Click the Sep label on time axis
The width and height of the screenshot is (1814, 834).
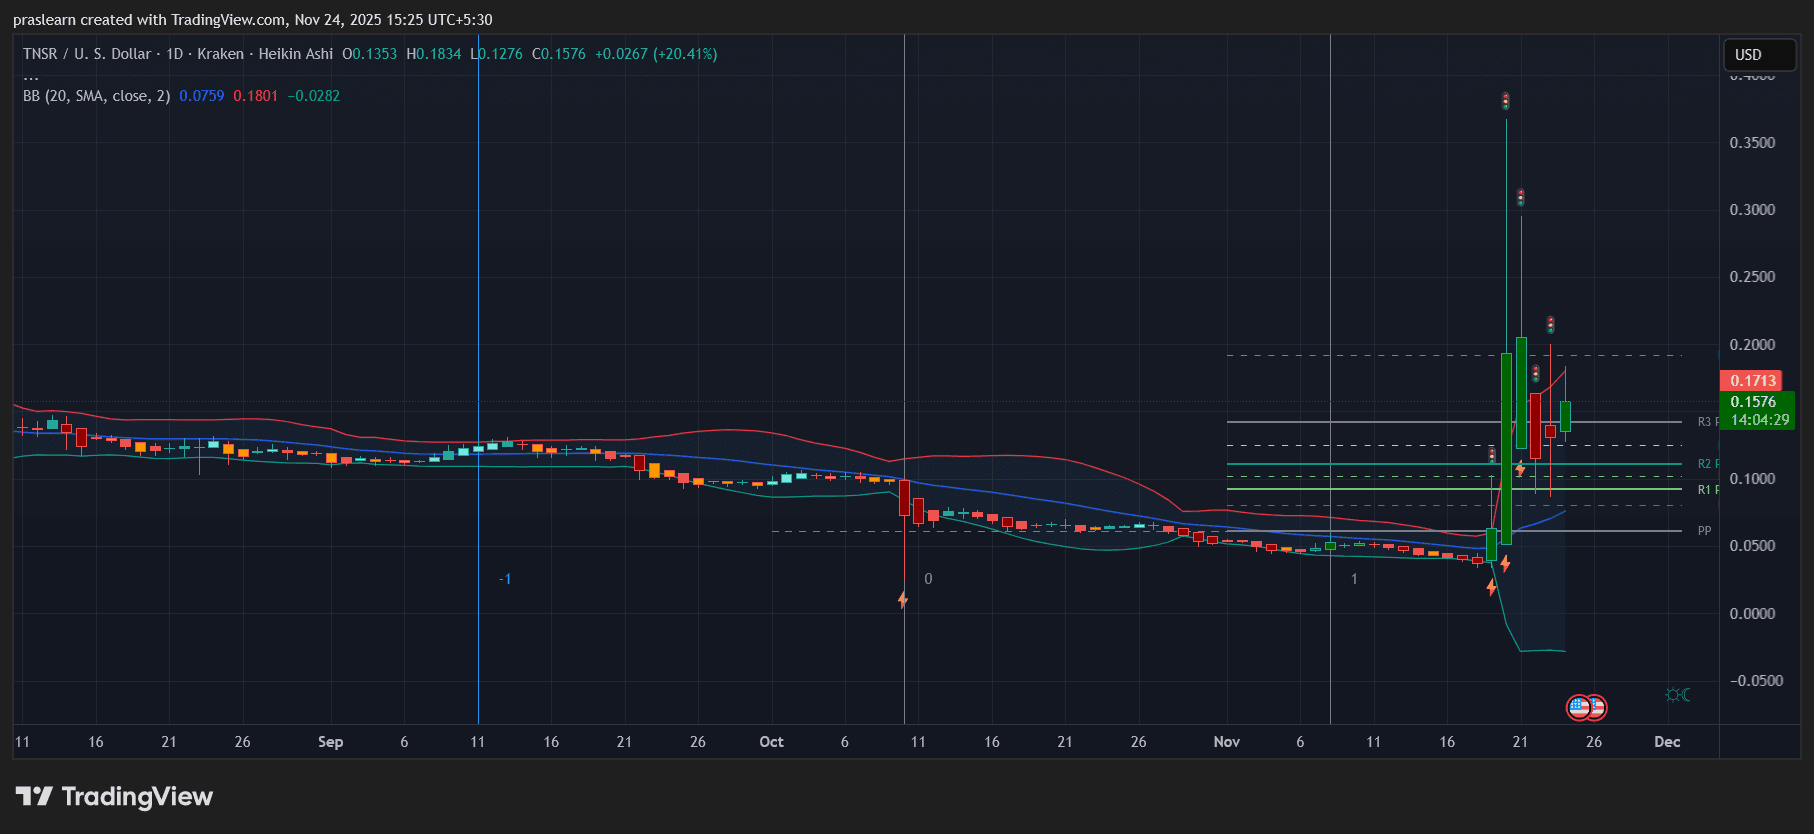pyautogui.click(x=330, y=742)
